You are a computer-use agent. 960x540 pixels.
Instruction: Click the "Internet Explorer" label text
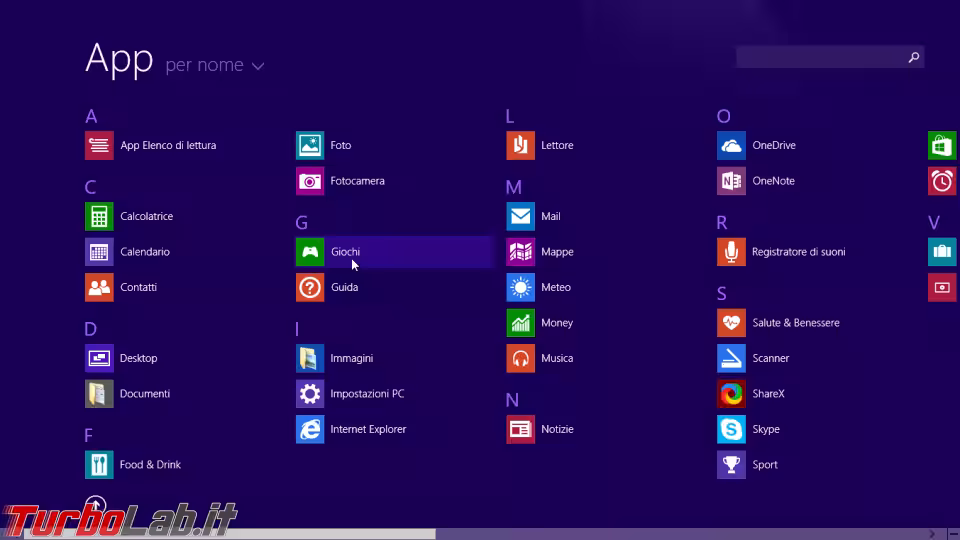[368, 429]
